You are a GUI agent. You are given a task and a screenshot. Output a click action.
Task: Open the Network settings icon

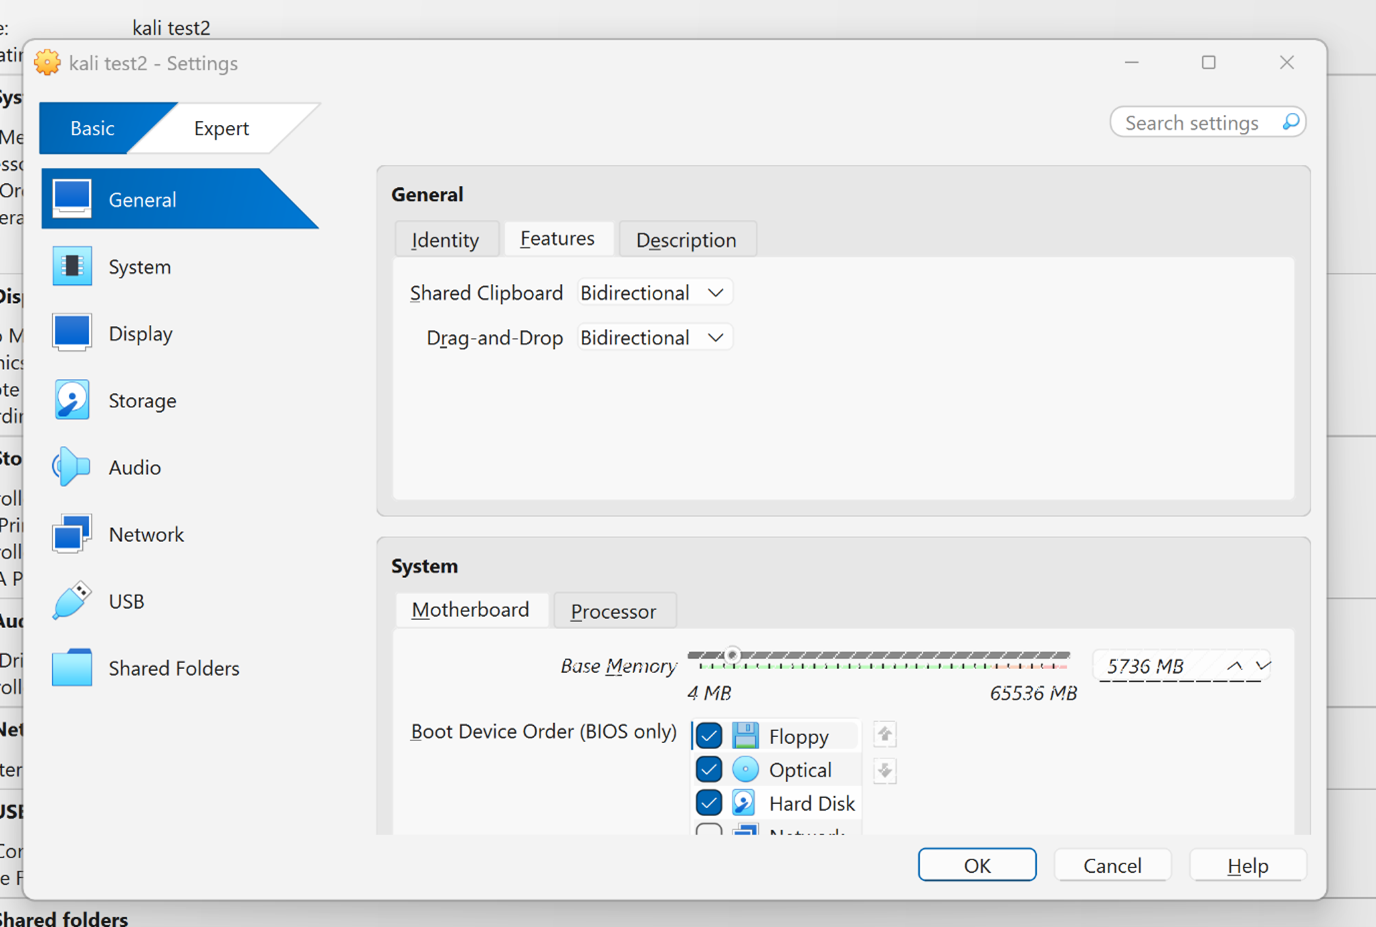(x=72, y=534)
